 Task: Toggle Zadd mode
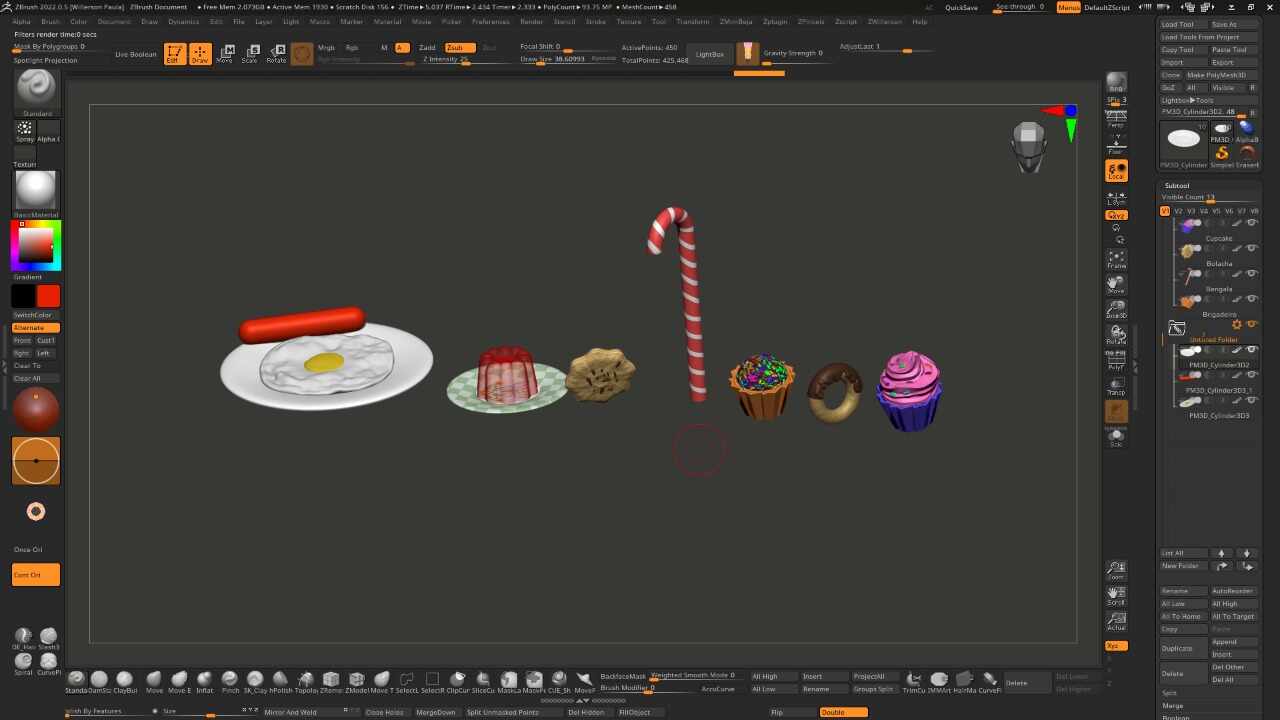tap(428, 47)
